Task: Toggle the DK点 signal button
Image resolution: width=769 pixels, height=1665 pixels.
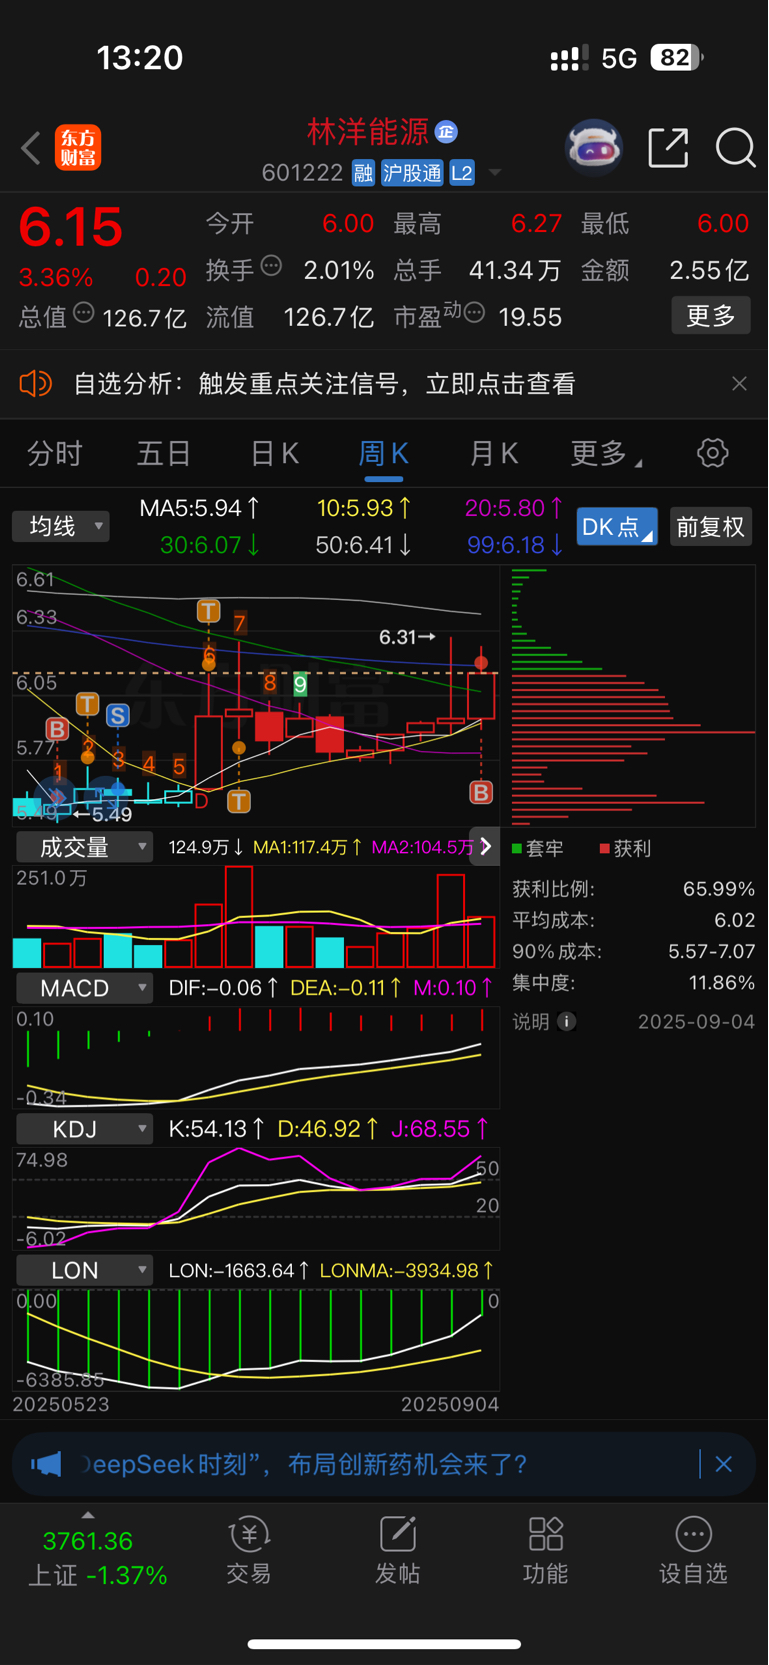Action: point(617,526)
